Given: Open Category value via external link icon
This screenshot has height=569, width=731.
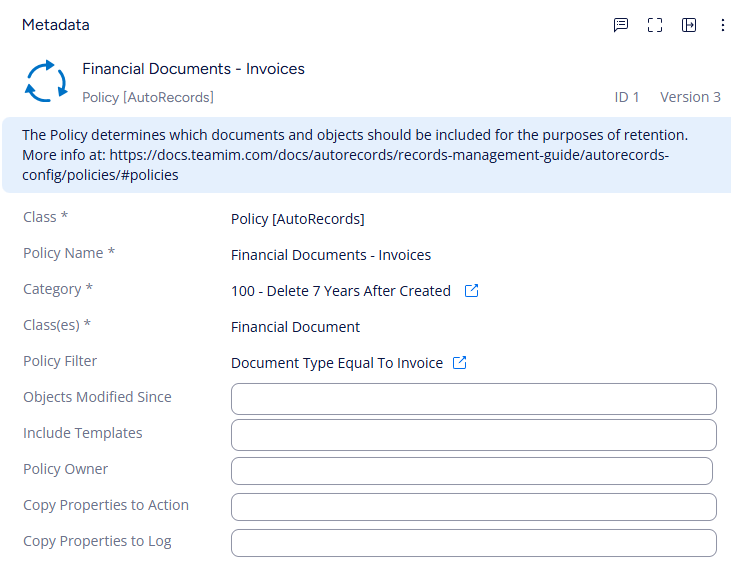Looking at the screenshot, I should [x=472, y=291].
